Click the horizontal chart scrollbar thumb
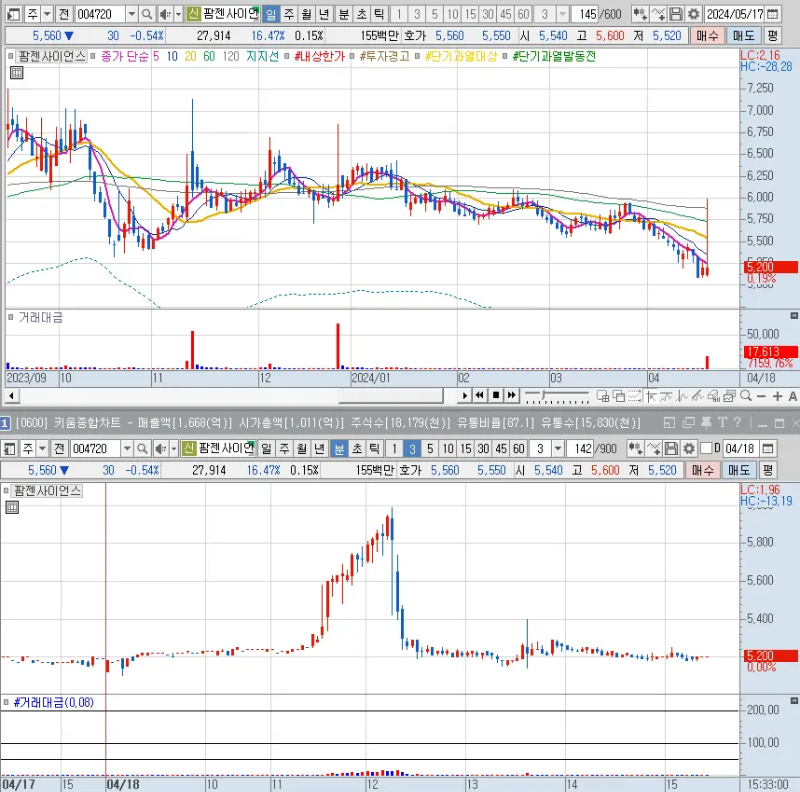Image resolution: width=800 pixels, height=792 pixels. coord(391,395)
